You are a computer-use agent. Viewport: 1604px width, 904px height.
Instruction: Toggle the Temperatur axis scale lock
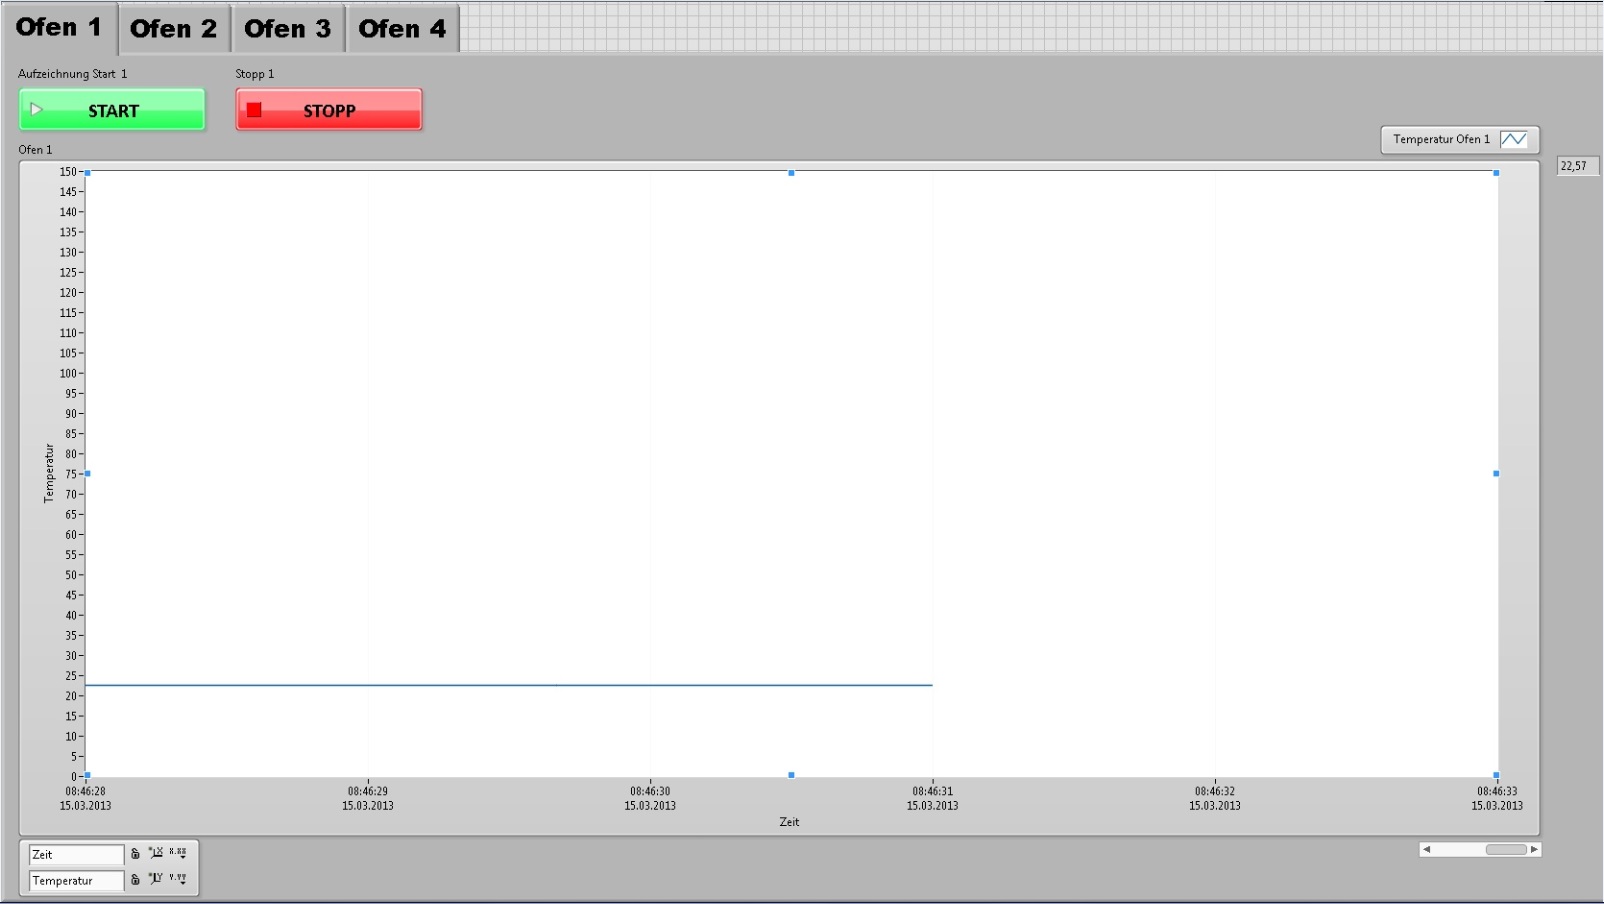pyautogui.click(x=135, y=880)
